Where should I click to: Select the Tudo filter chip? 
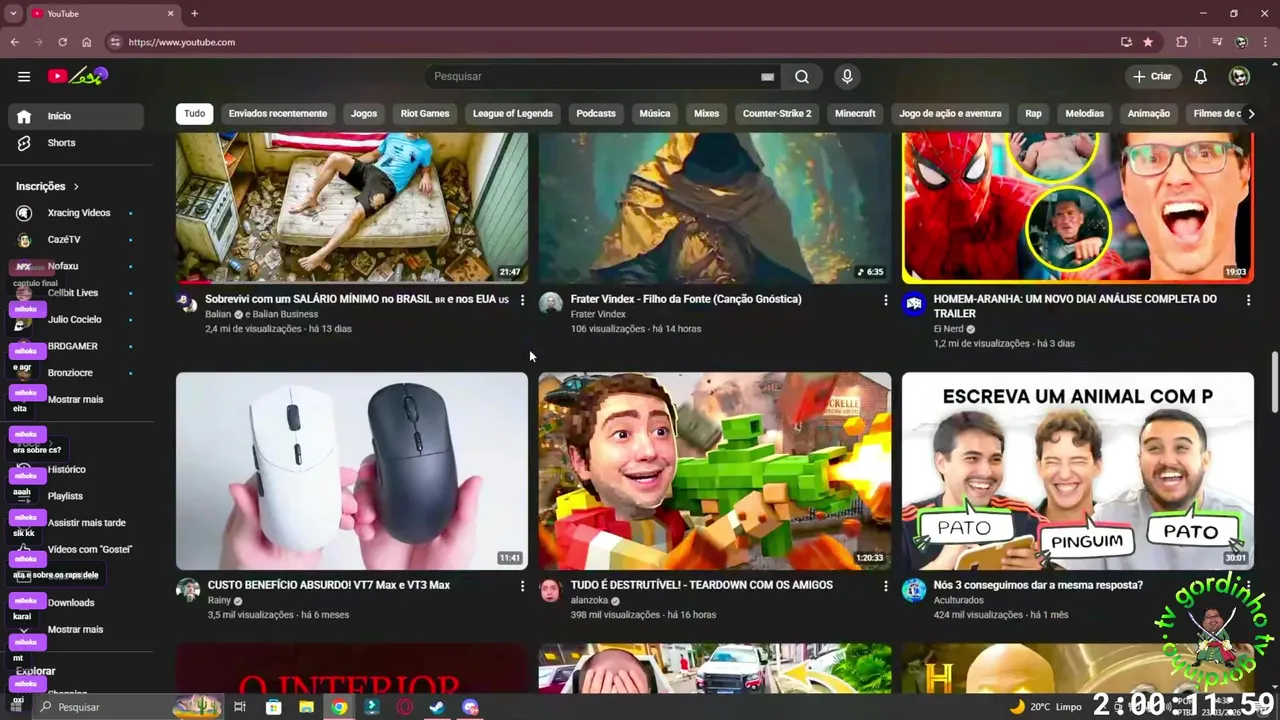pos(195,113)
